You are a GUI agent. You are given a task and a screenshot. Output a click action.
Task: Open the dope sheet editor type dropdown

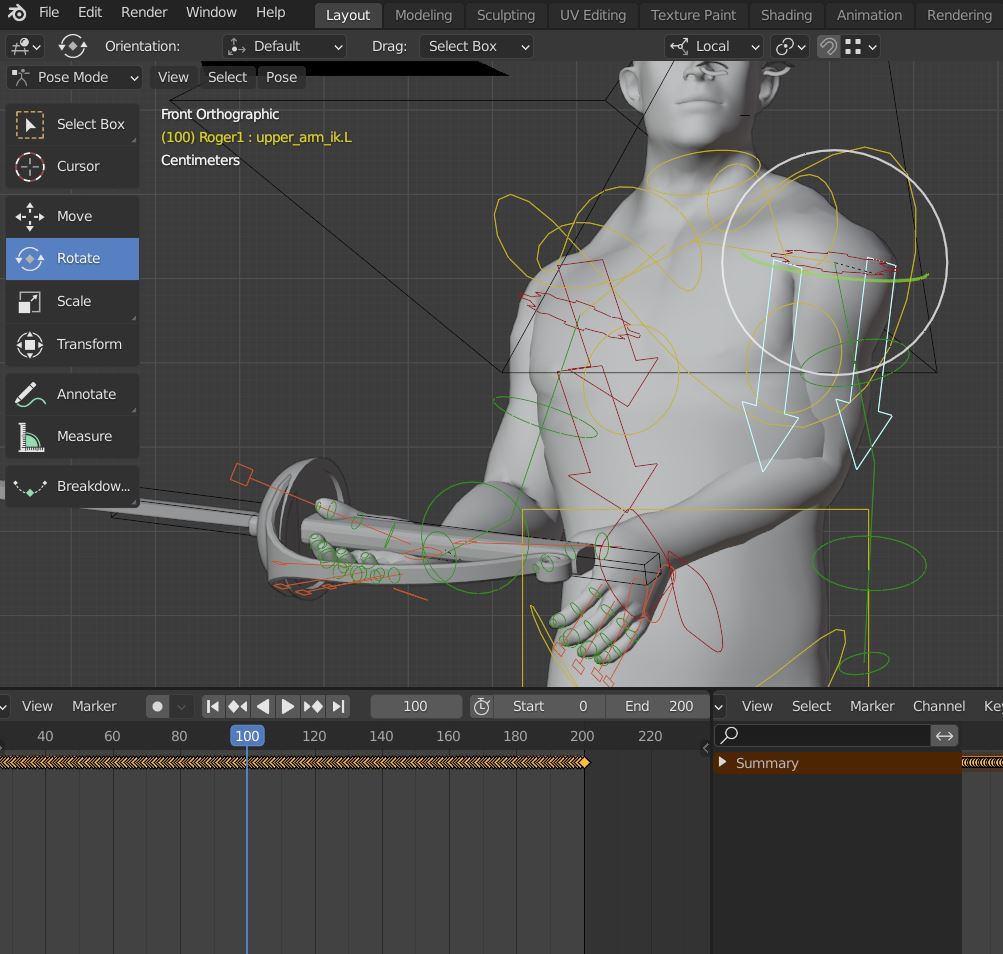[x=719, y=706]
